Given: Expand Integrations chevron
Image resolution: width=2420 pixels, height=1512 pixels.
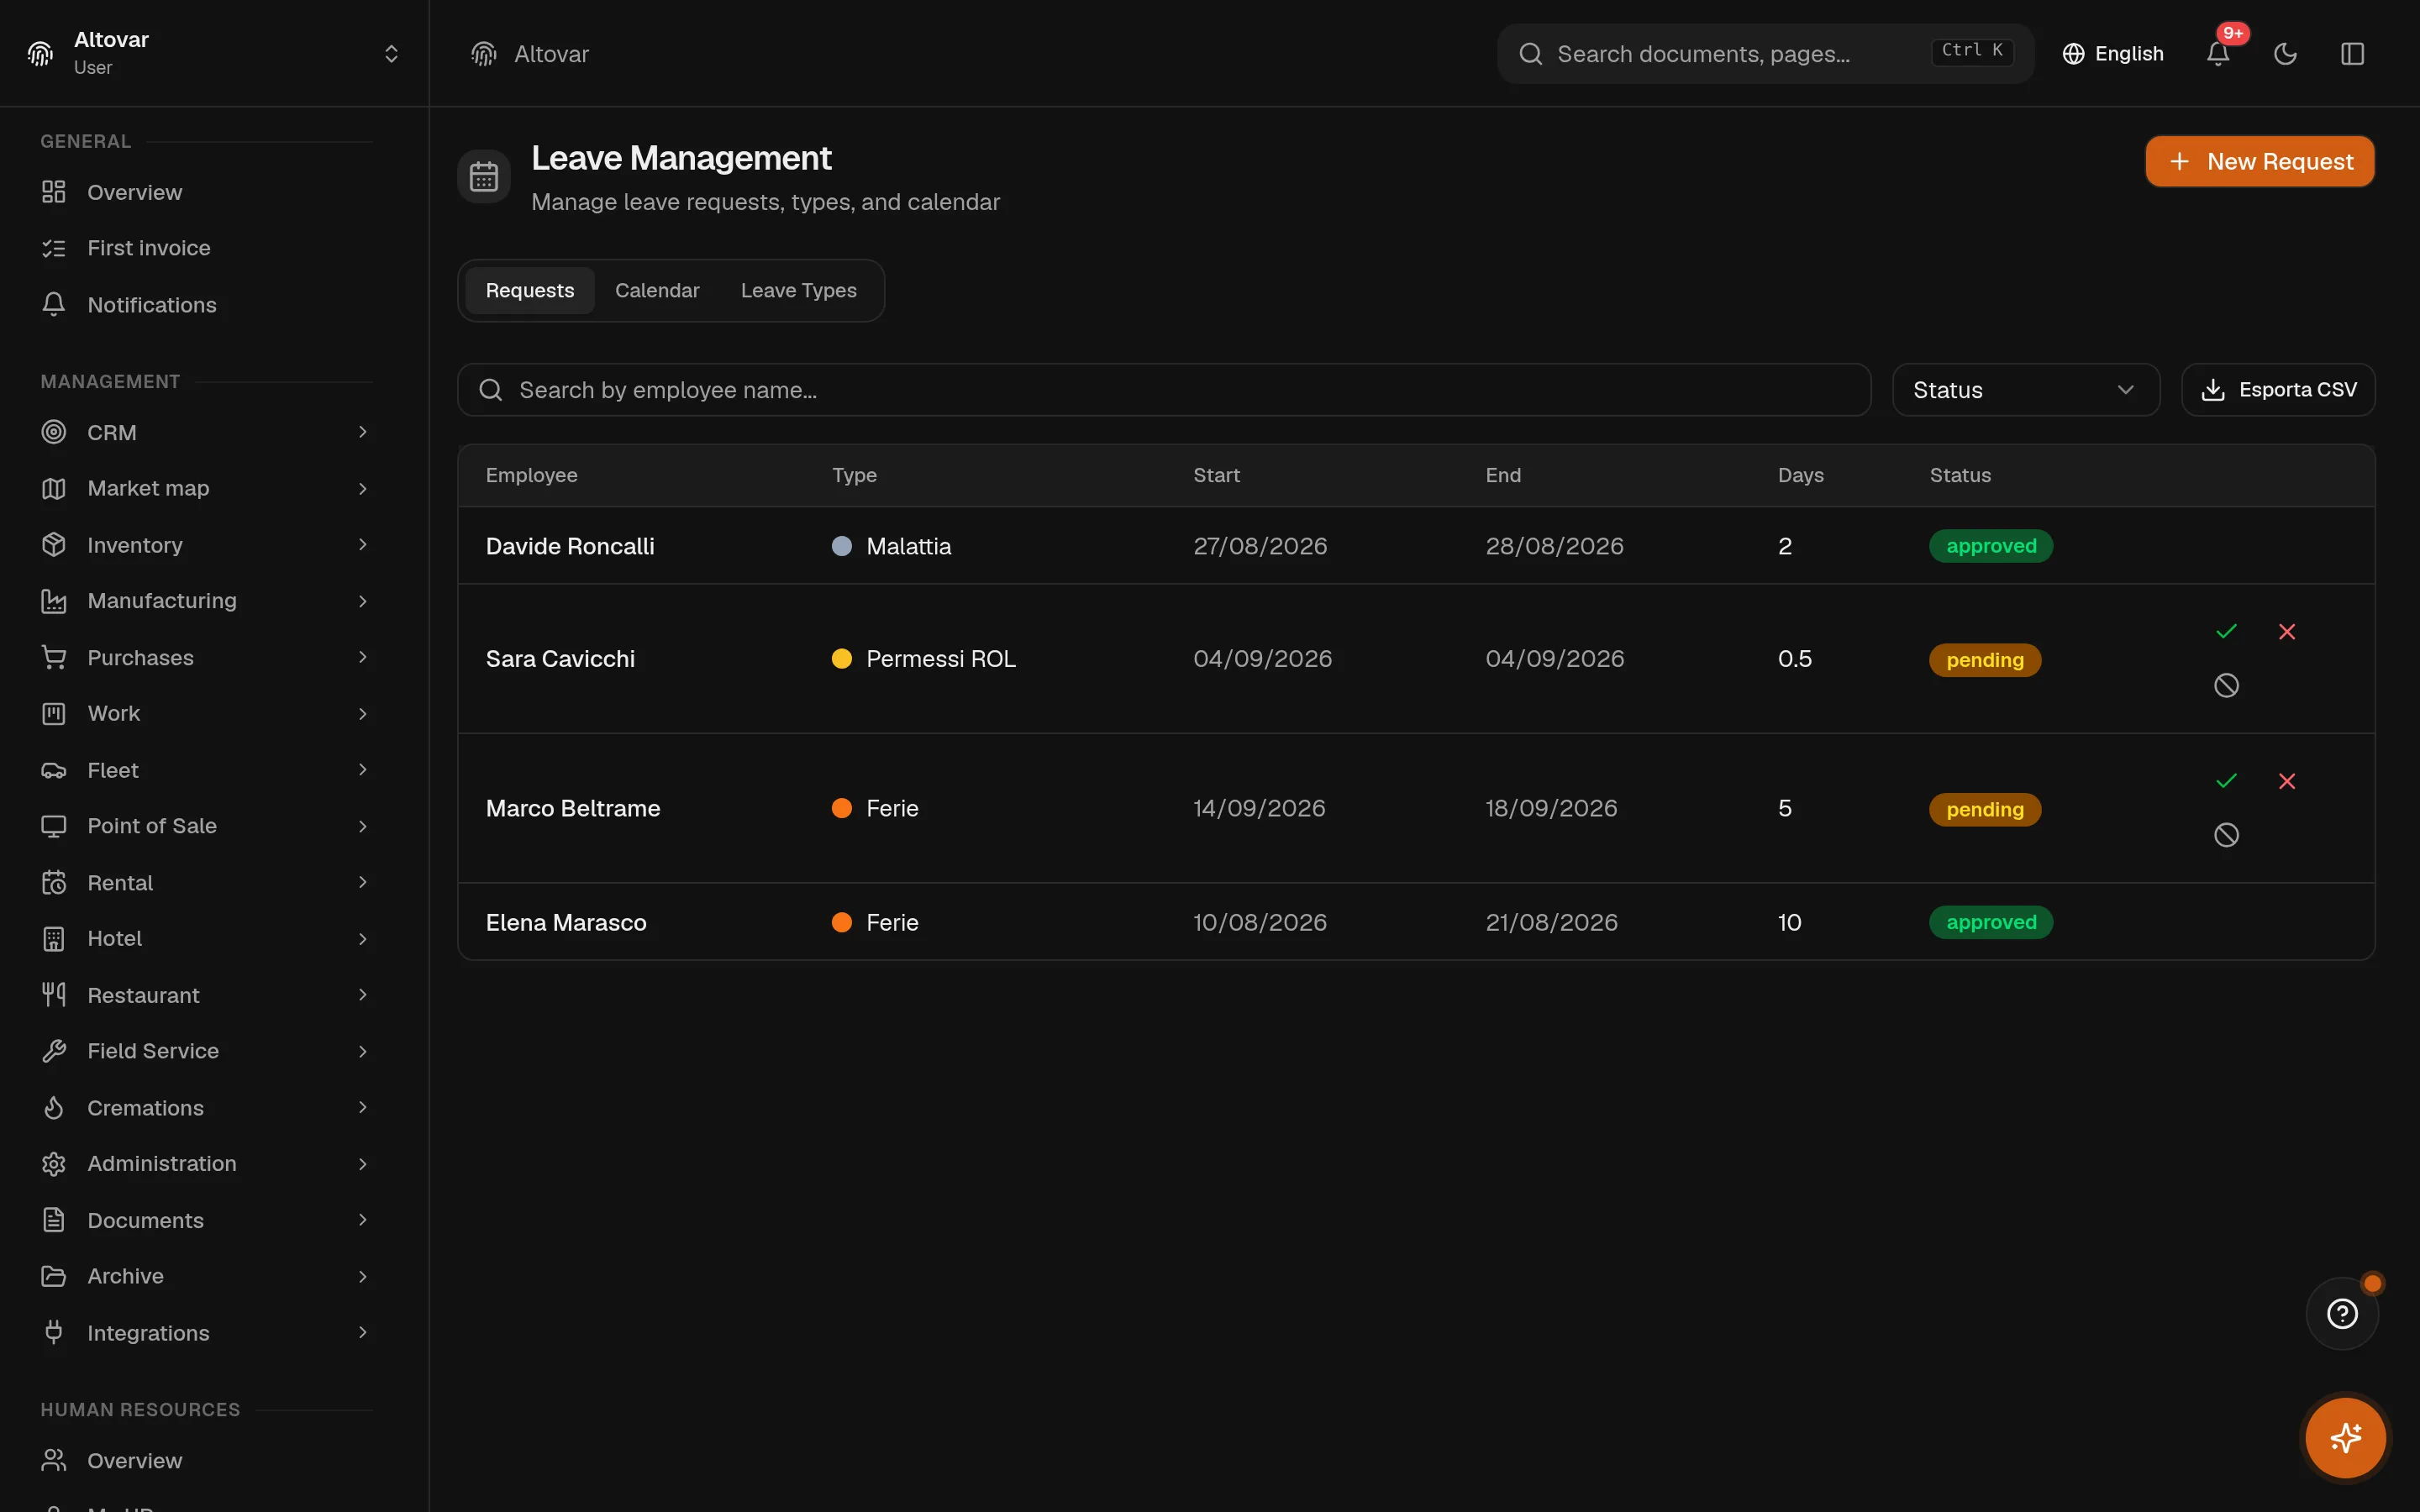Looking at the screenshot, I should coord(362,1333).
